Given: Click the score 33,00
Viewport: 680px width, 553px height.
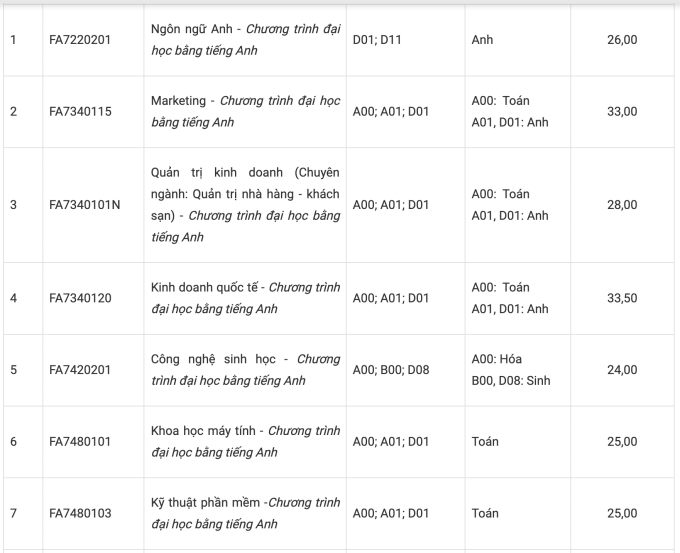Looking at the screenshot, I should coord(621,111).
